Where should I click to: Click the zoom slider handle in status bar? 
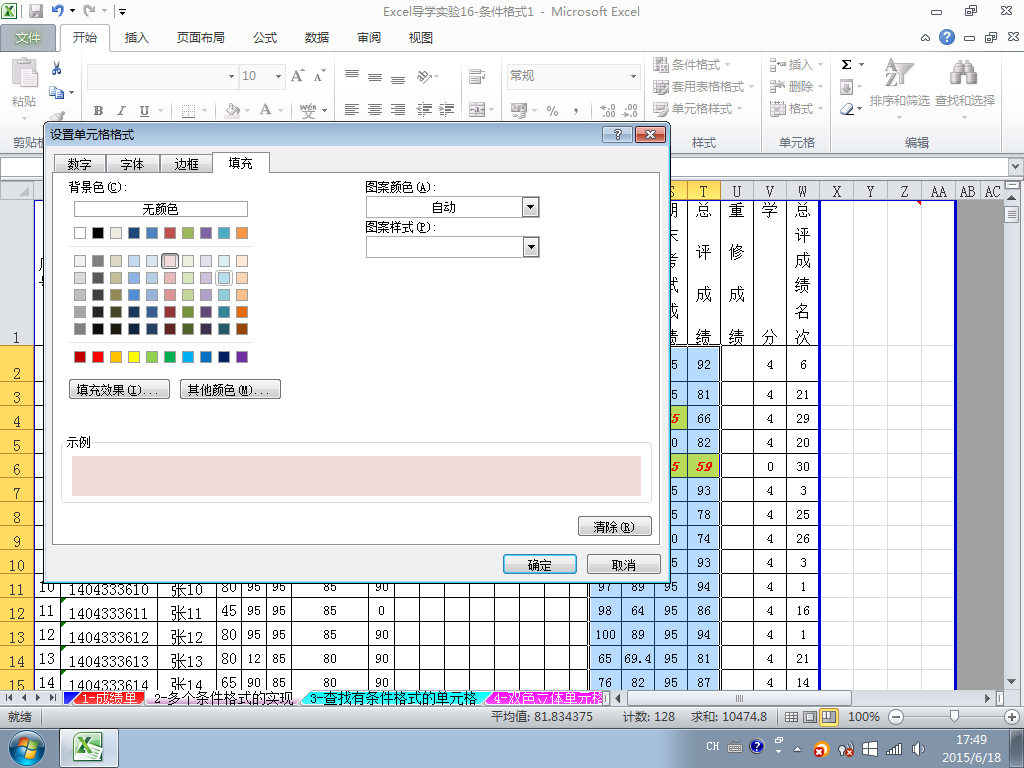(x=954, y=717)
